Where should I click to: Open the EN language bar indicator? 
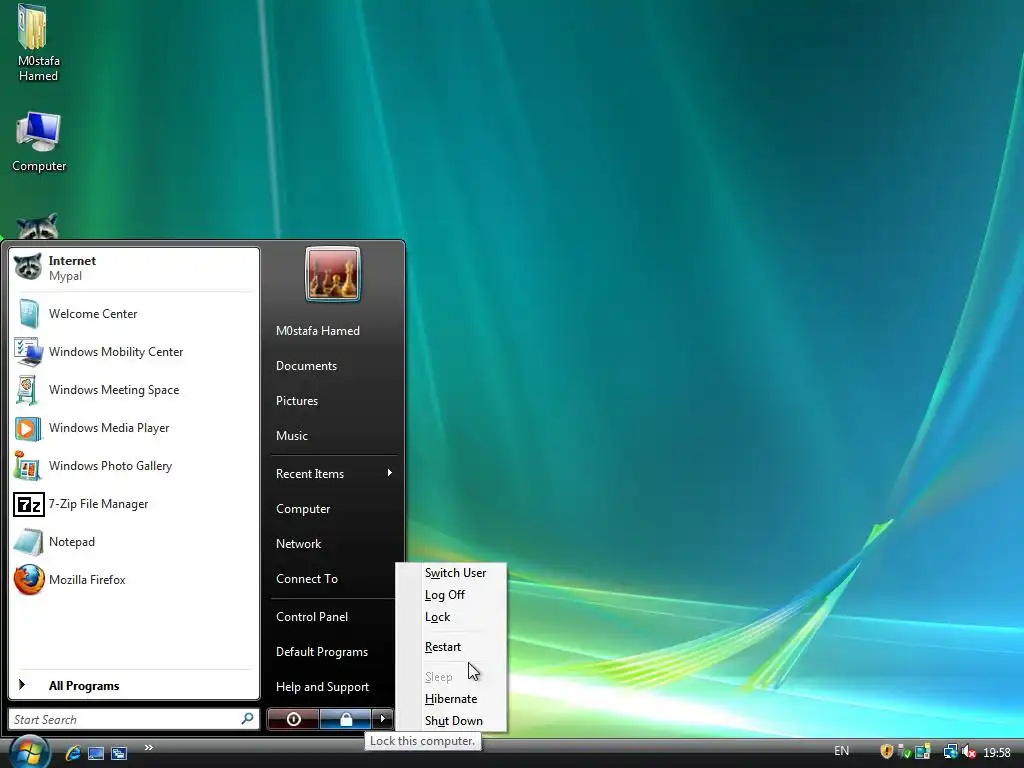pos(841,751)
